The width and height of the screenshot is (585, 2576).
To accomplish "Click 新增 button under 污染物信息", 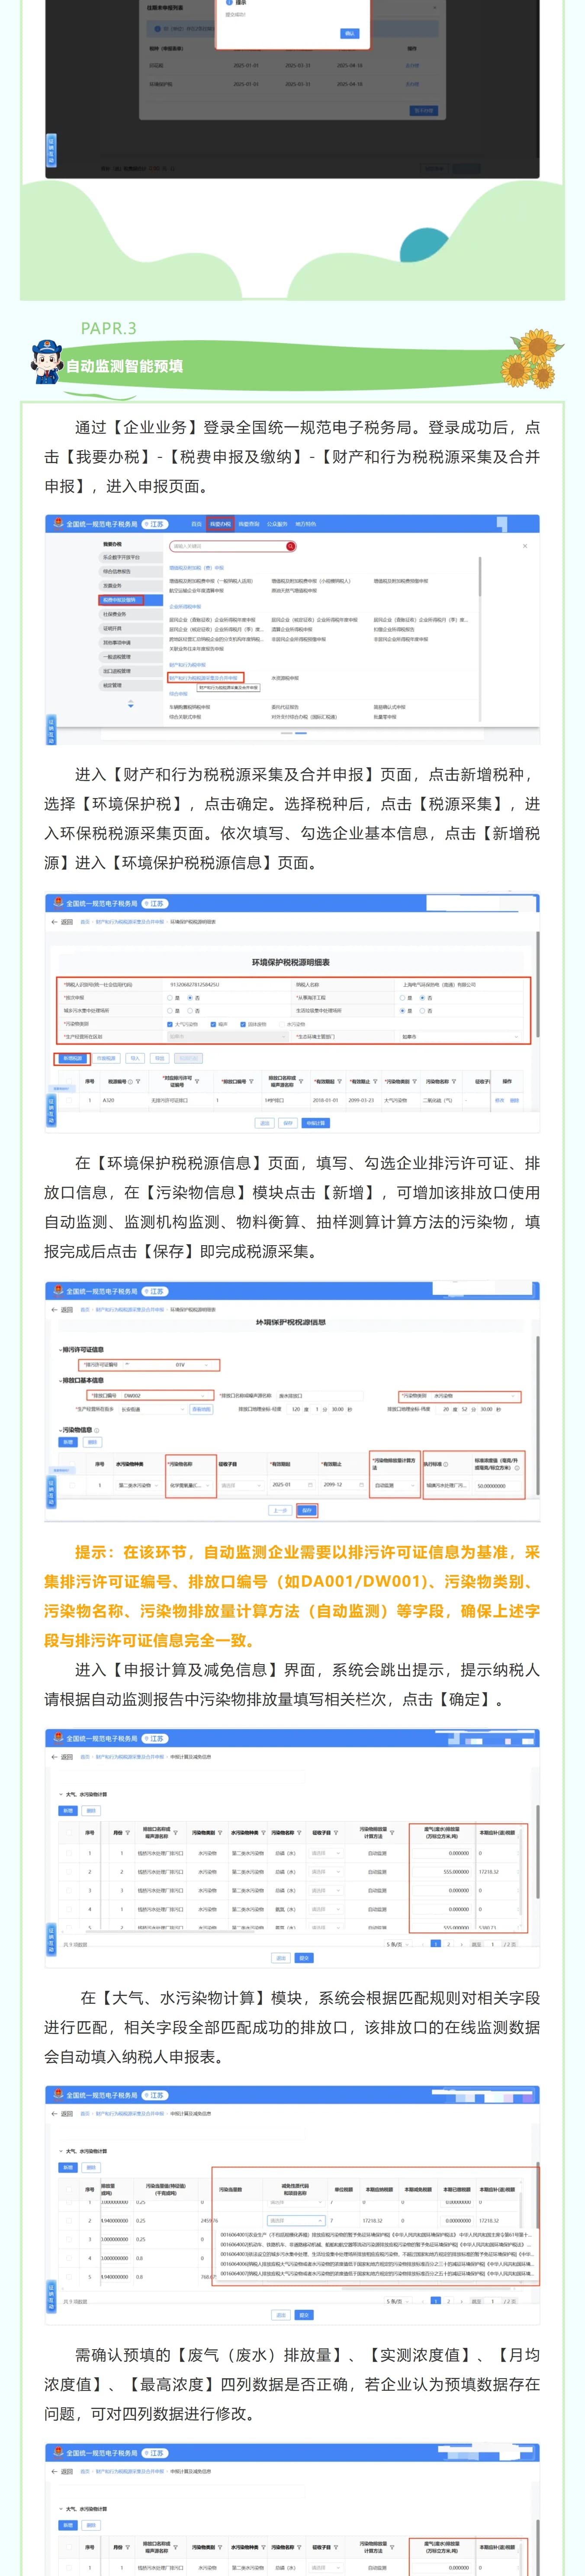I will [x=68, y=1441].
